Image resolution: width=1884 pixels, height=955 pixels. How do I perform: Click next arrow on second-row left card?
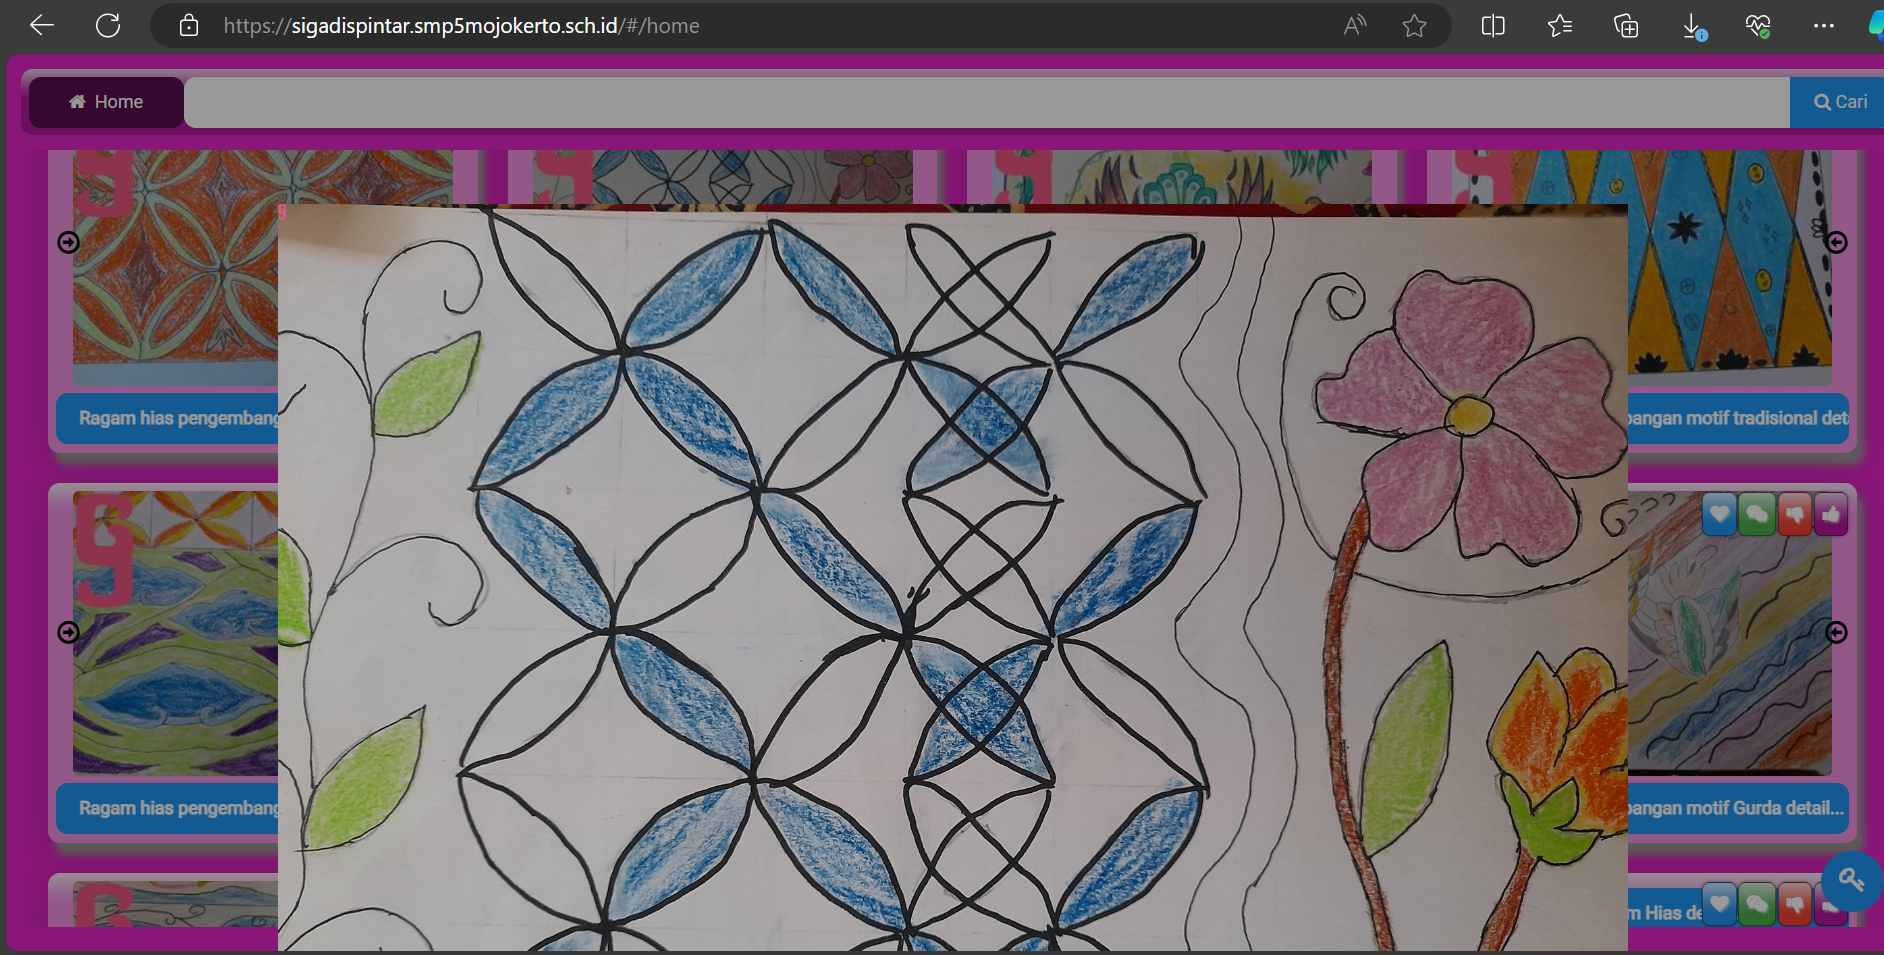(68, 632)
